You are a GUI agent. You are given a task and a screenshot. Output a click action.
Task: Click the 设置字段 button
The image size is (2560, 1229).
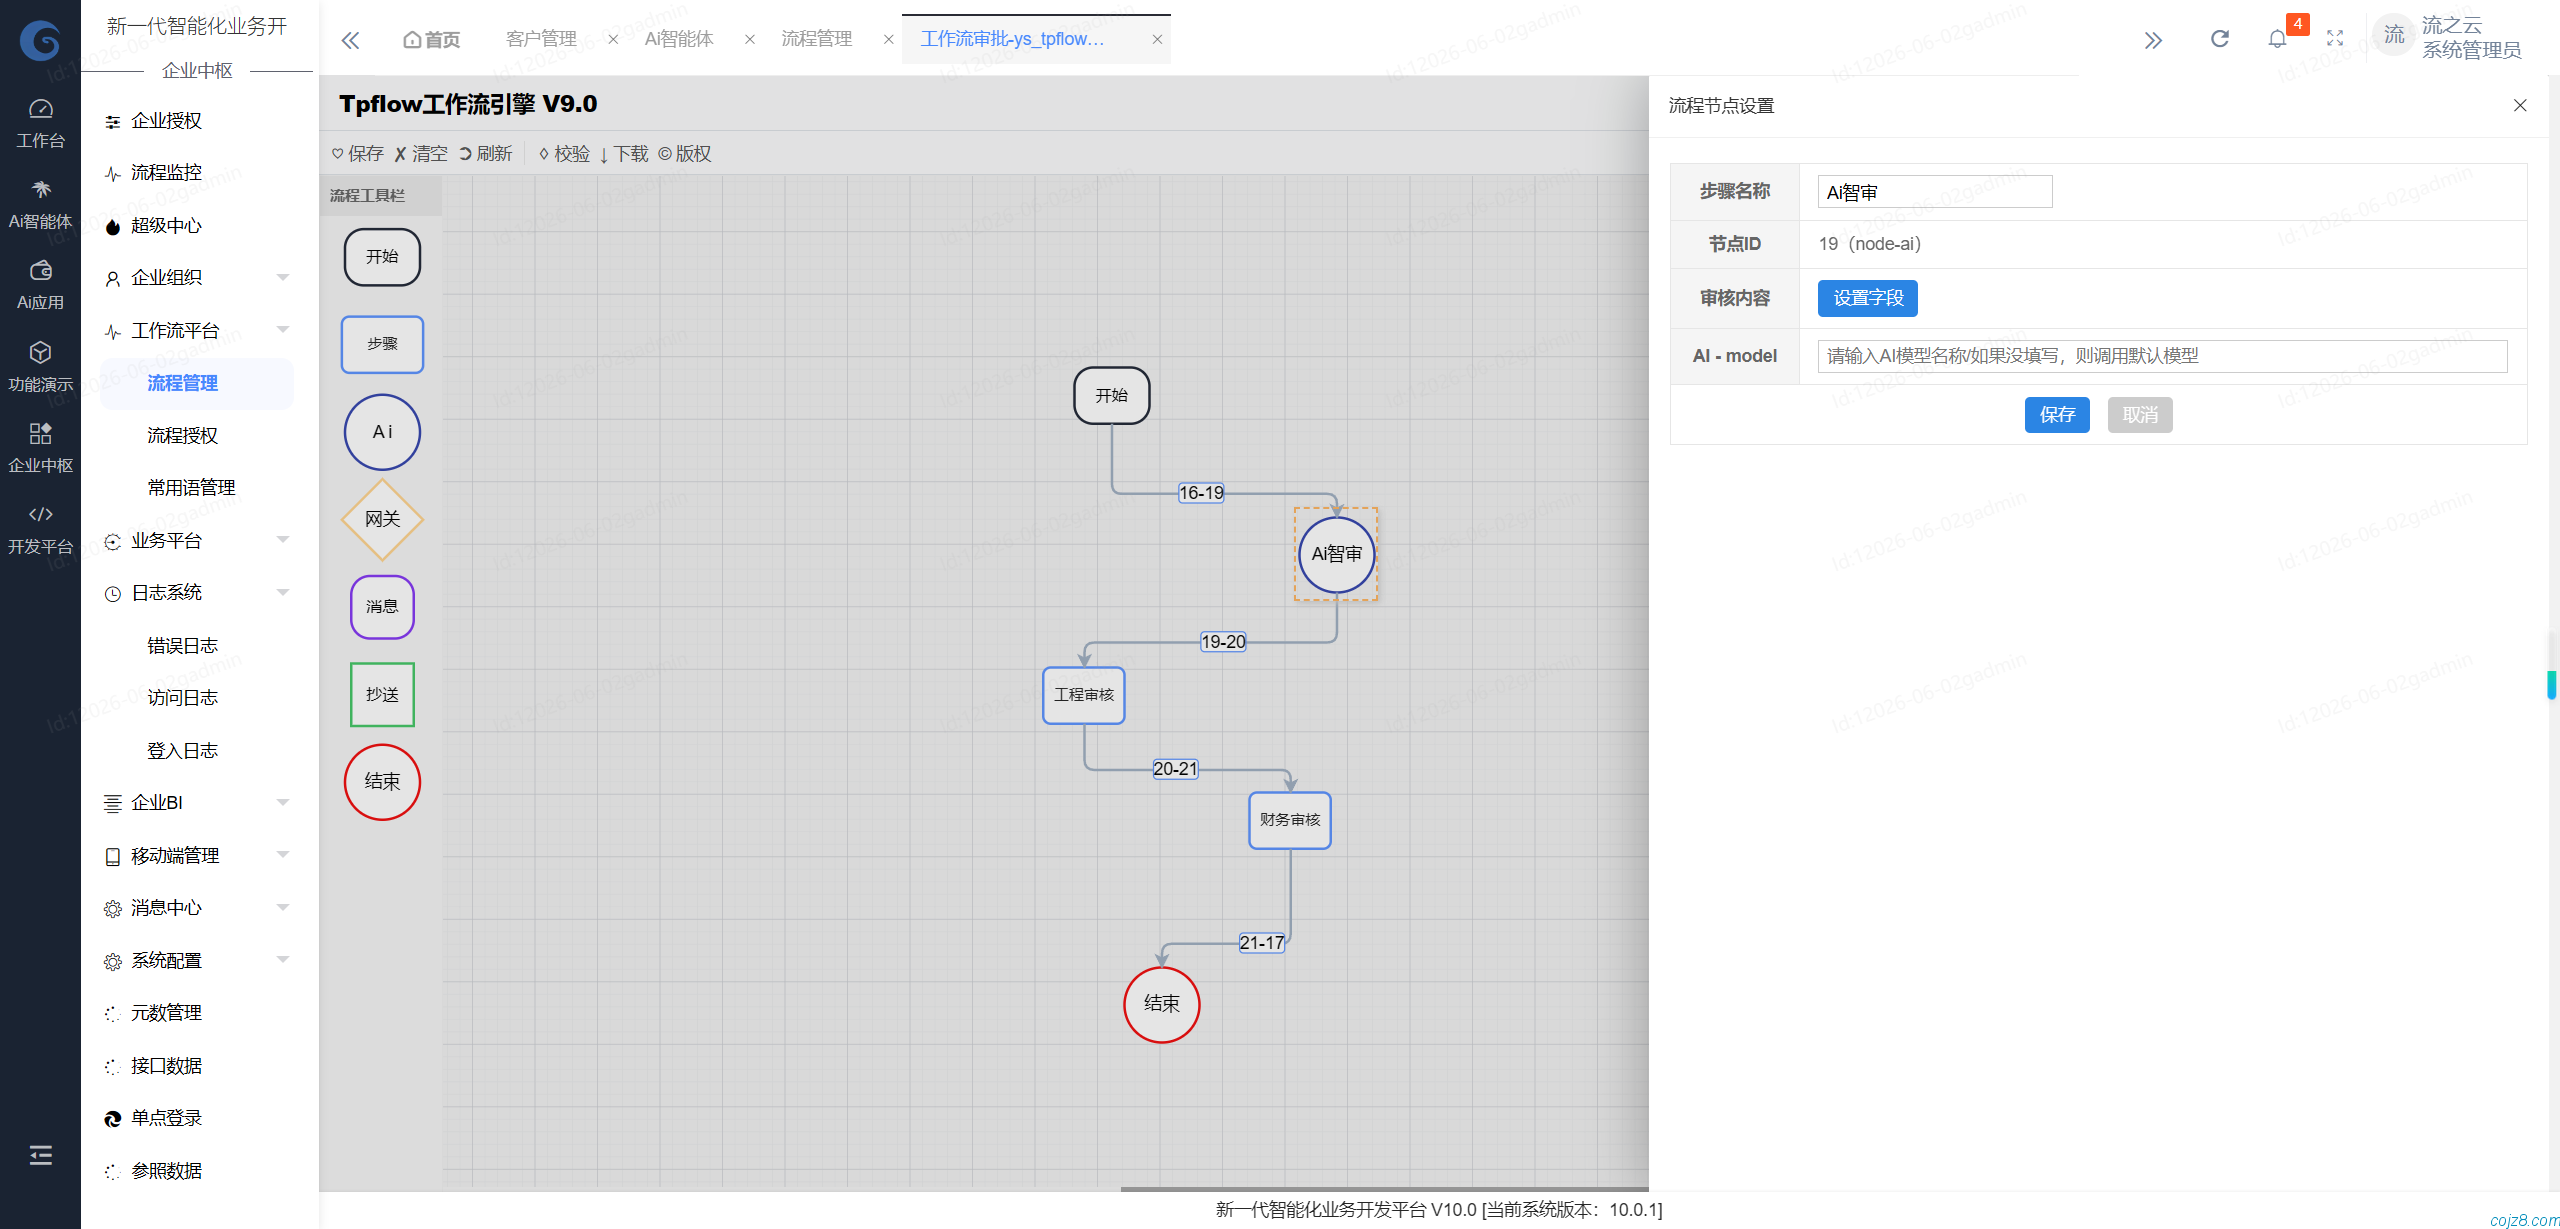point(1867,298)
